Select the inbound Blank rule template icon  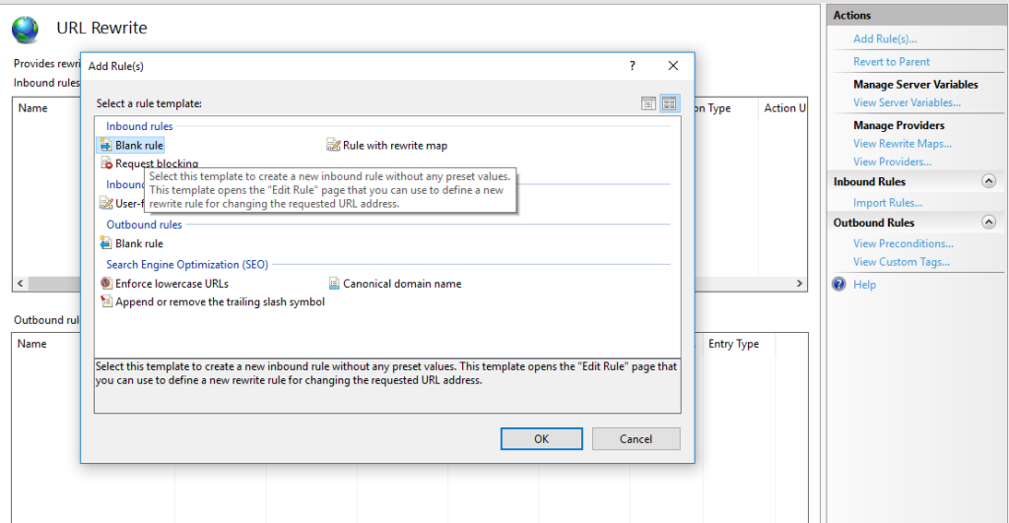pyautogui.click(x=106, y=146)
